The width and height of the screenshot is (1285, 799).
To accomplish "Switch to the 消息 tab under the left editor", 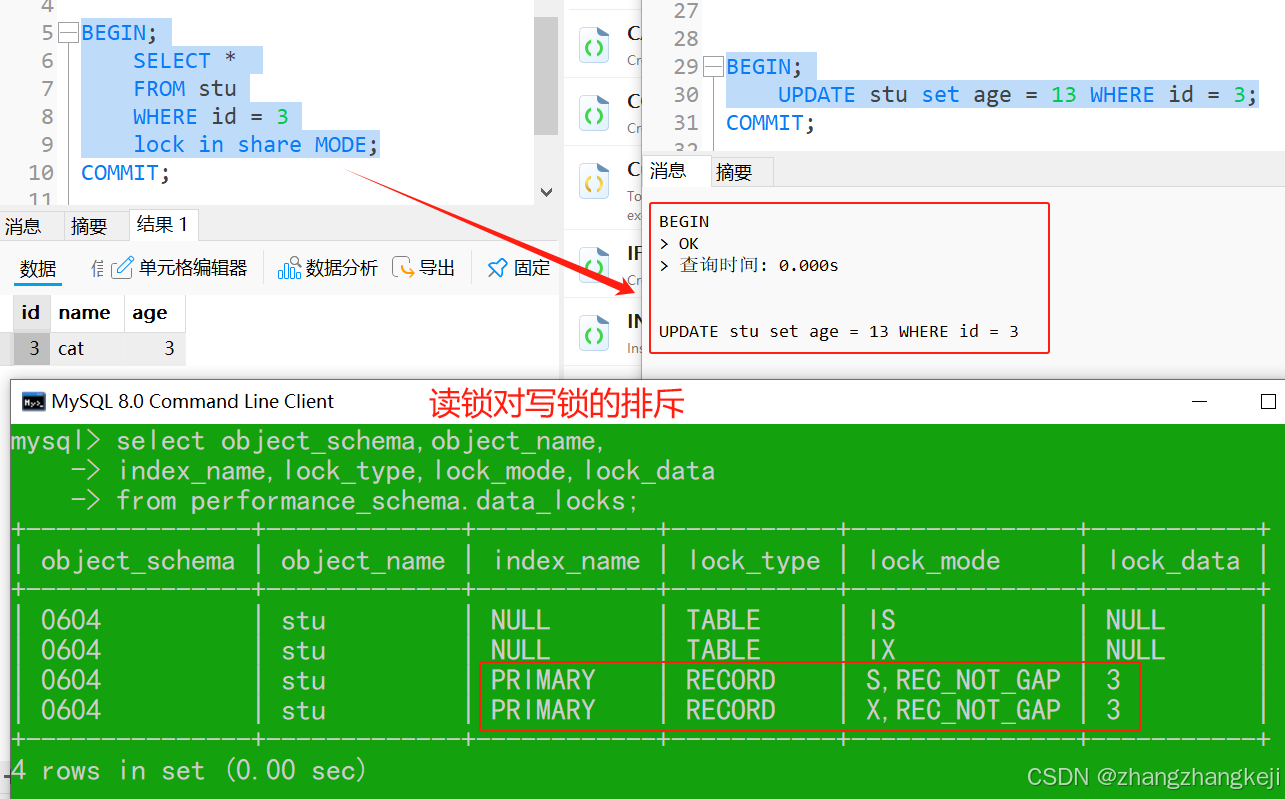I will (x=24, y=226).
